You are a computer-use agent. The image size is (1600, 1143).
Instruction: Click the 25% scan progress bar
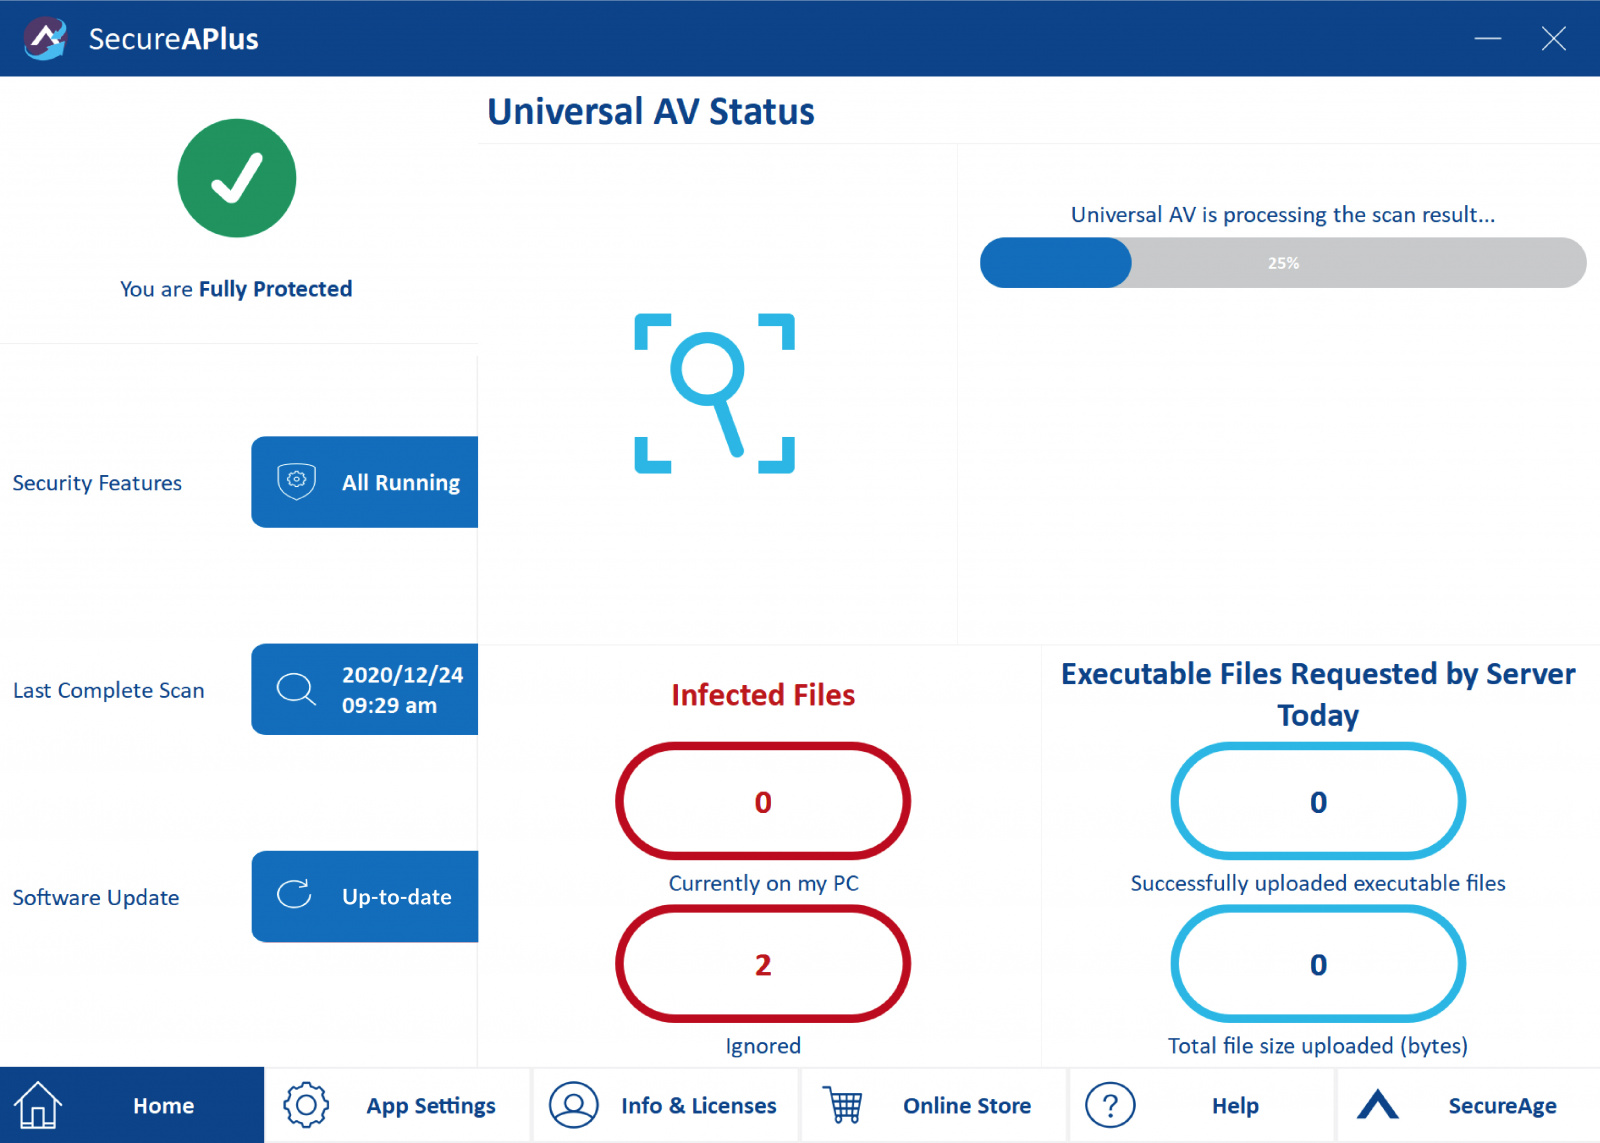(1283, 263)
